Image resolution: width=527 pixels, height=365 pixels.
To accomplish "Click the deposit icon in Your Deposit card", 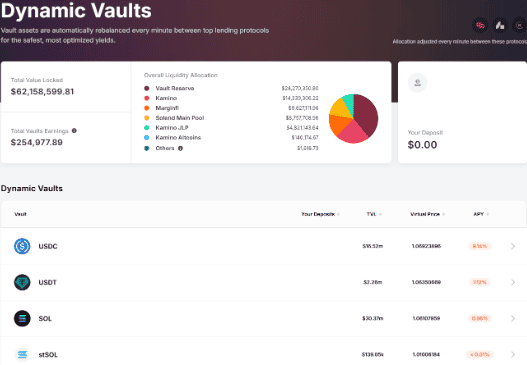I will tap(417, 82).
